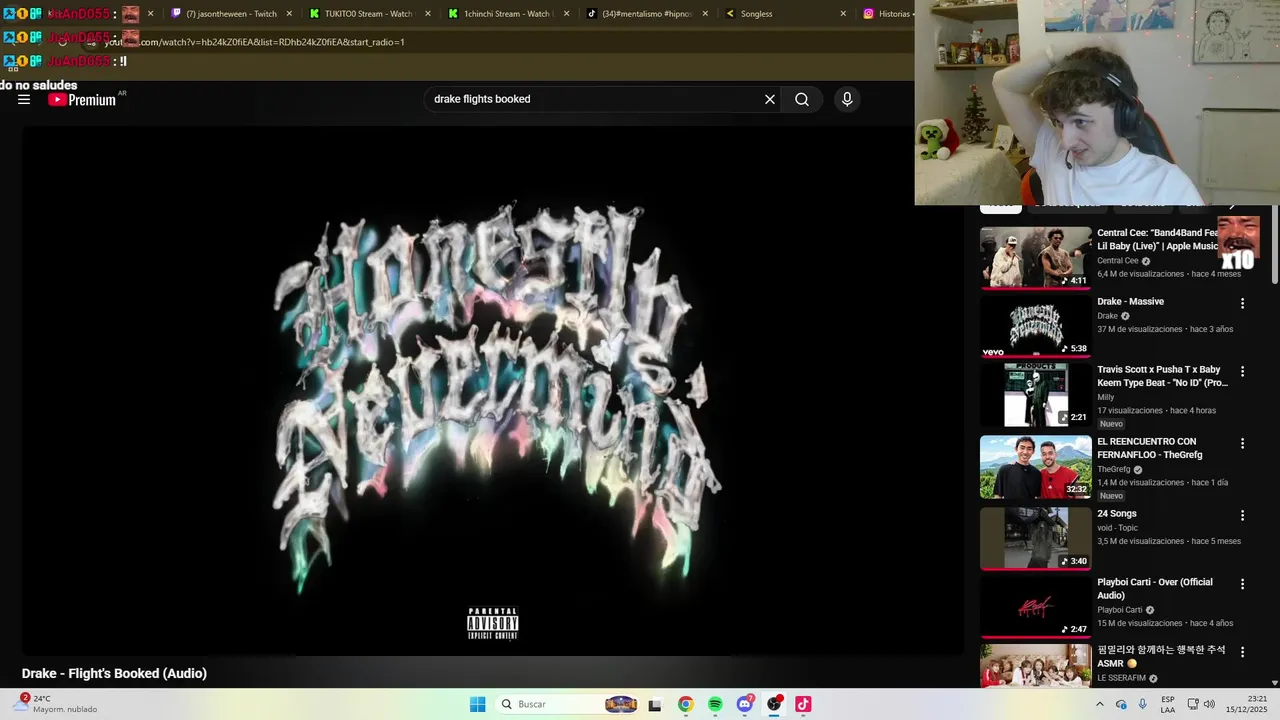Click the tray microphone icon
The height and width of the screenshot is (720, 1280).
[1142, 704]
